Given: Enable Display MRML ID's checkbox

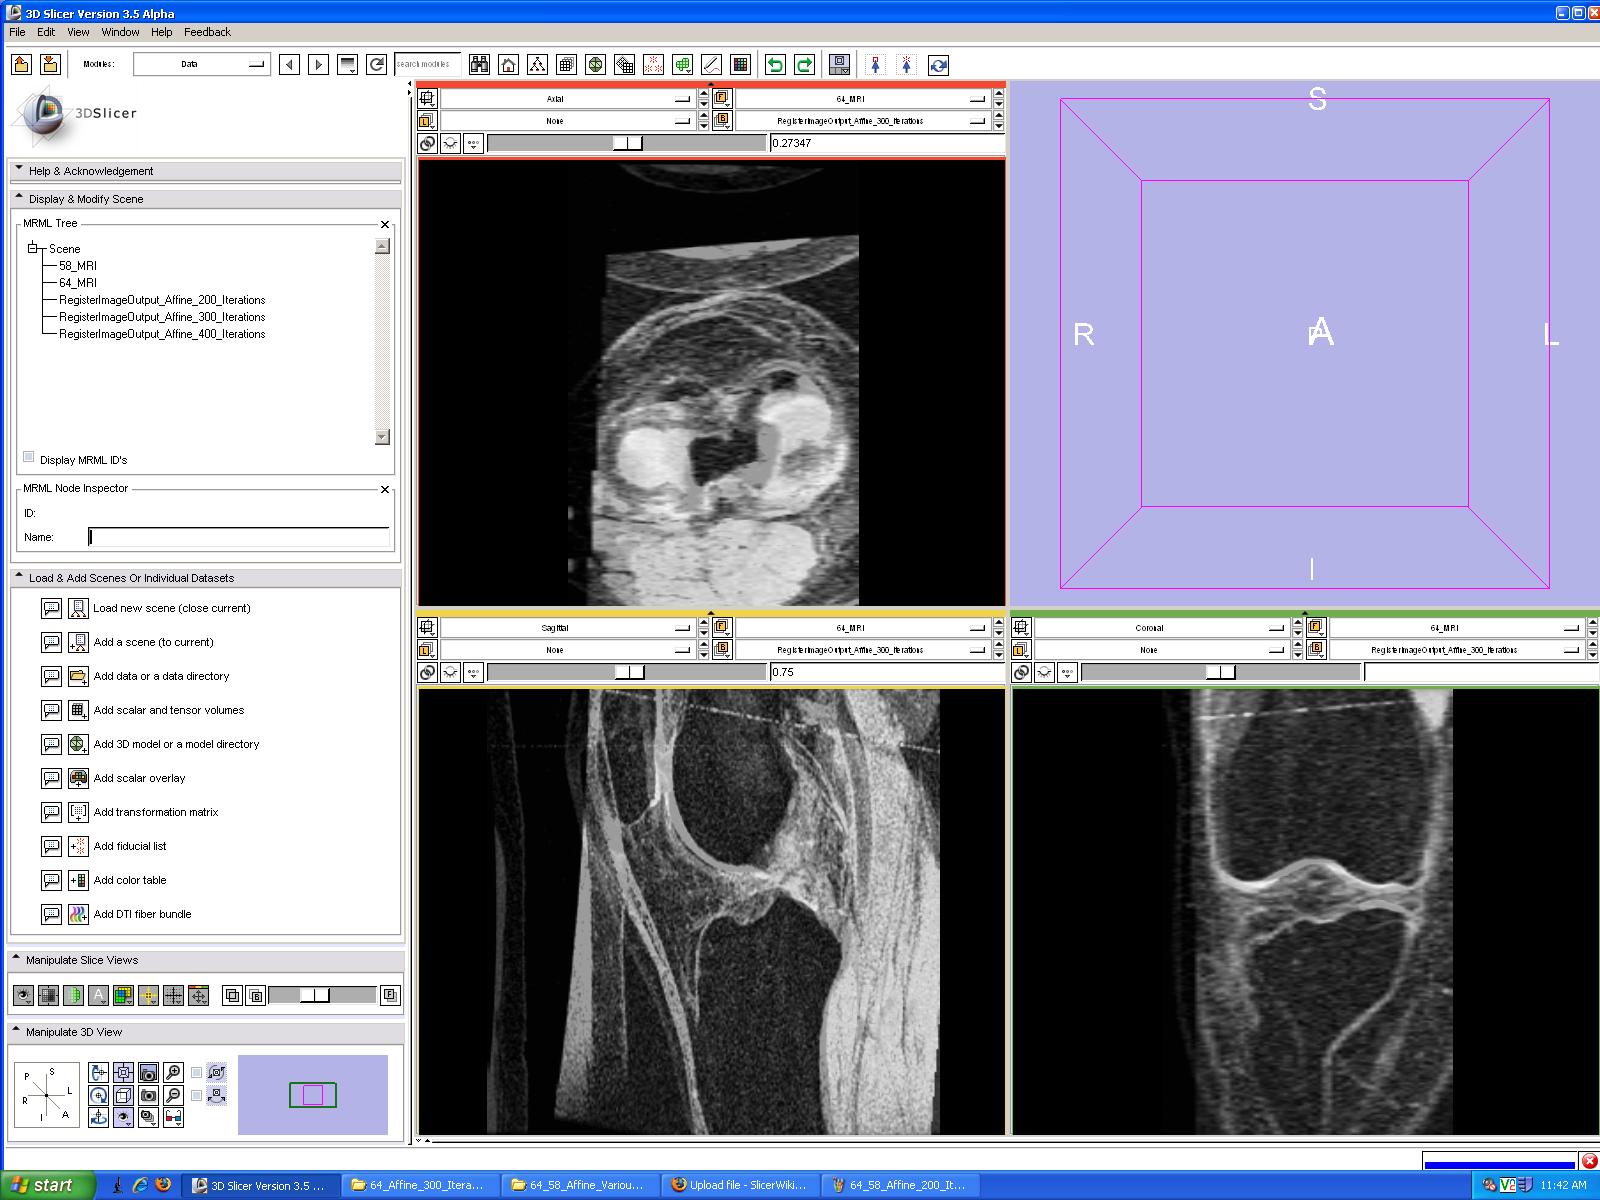Looking at the screenshot, I should click(29, 458).
